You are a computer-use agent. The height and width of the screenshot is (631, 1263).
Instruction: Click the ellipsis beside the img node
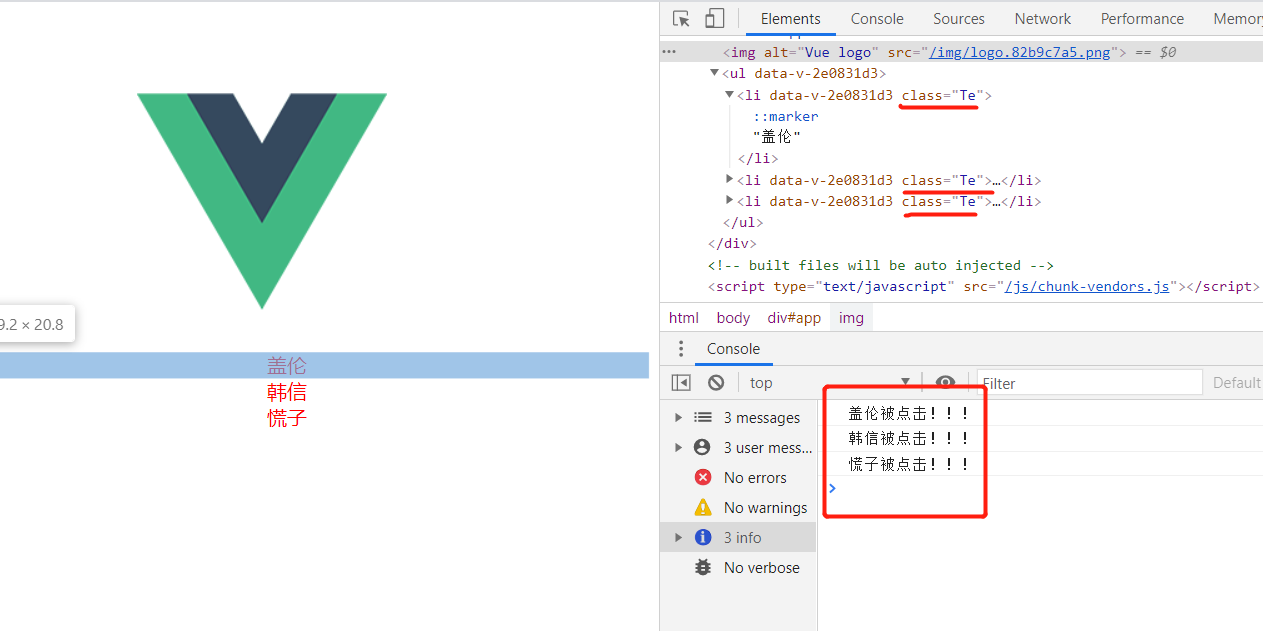point(669,51)
